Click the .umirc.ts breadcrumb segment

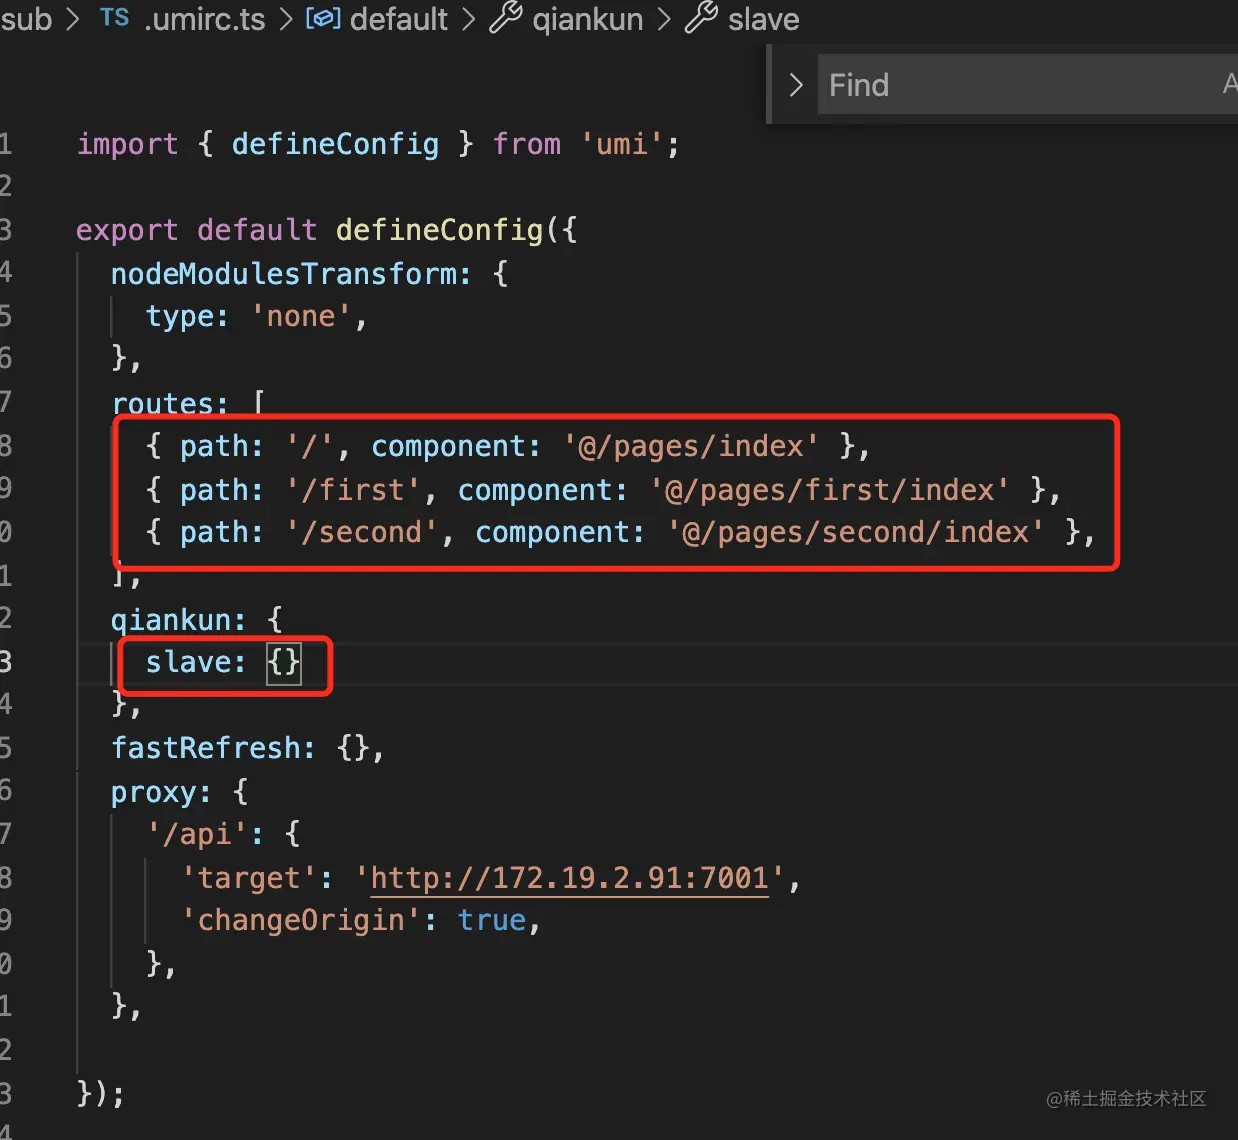tap(205, 19)
